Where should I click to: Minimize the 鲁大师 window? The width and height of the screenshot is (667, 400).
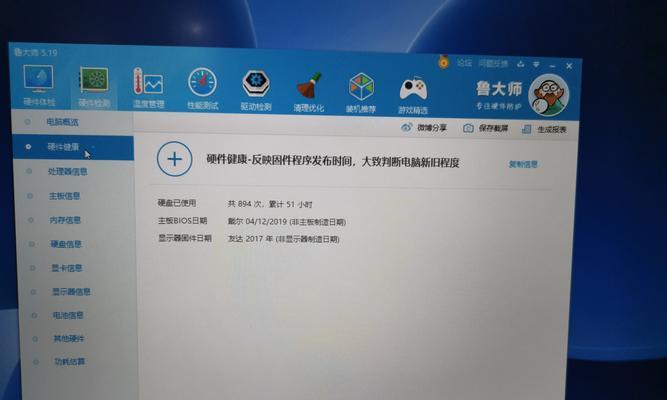point(552,66)
